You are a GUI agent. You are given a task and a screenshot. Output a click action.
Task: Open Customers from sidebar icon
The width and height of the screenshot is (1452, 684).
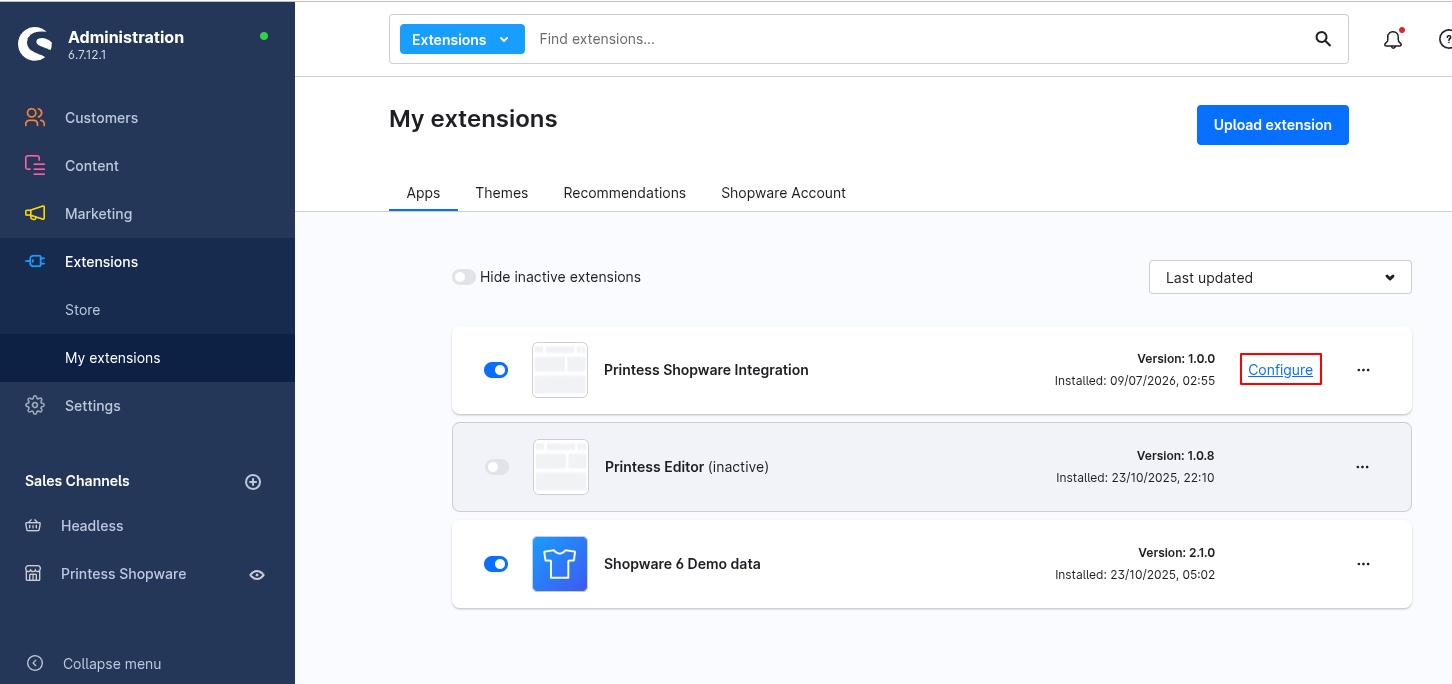tap(35, 118)
